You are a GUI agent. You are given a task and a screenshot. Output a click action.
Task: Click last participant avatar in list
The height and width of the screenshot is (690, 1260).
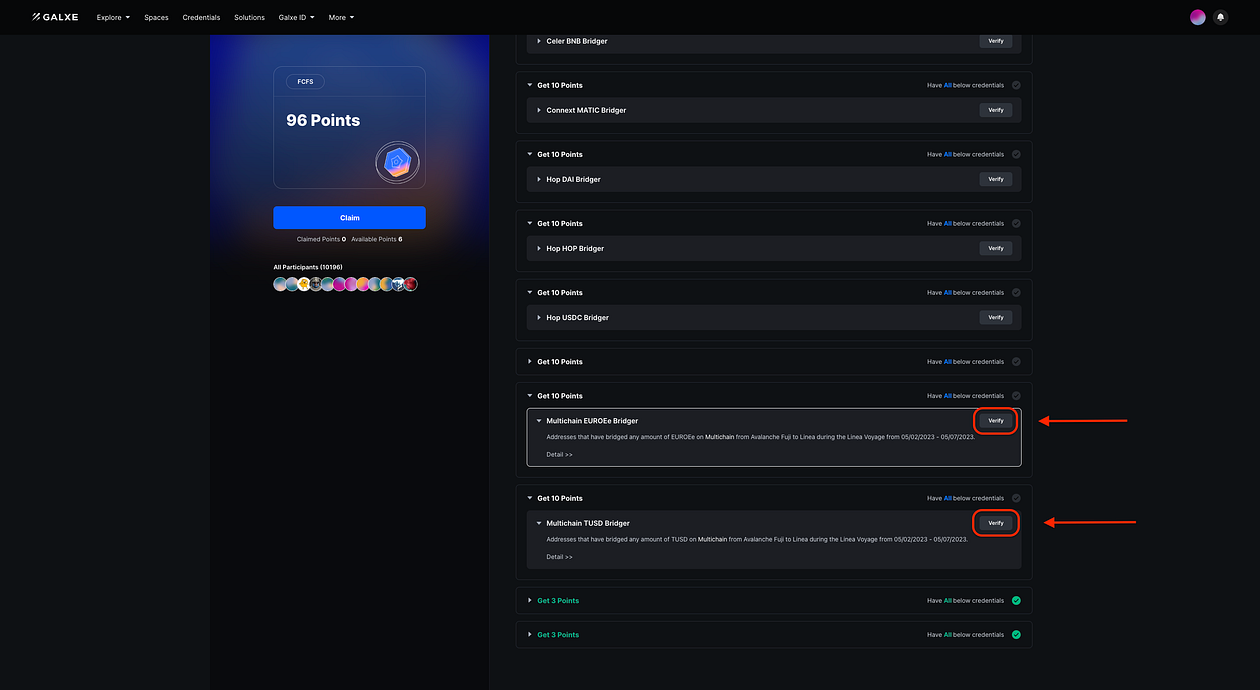[410, 284]
